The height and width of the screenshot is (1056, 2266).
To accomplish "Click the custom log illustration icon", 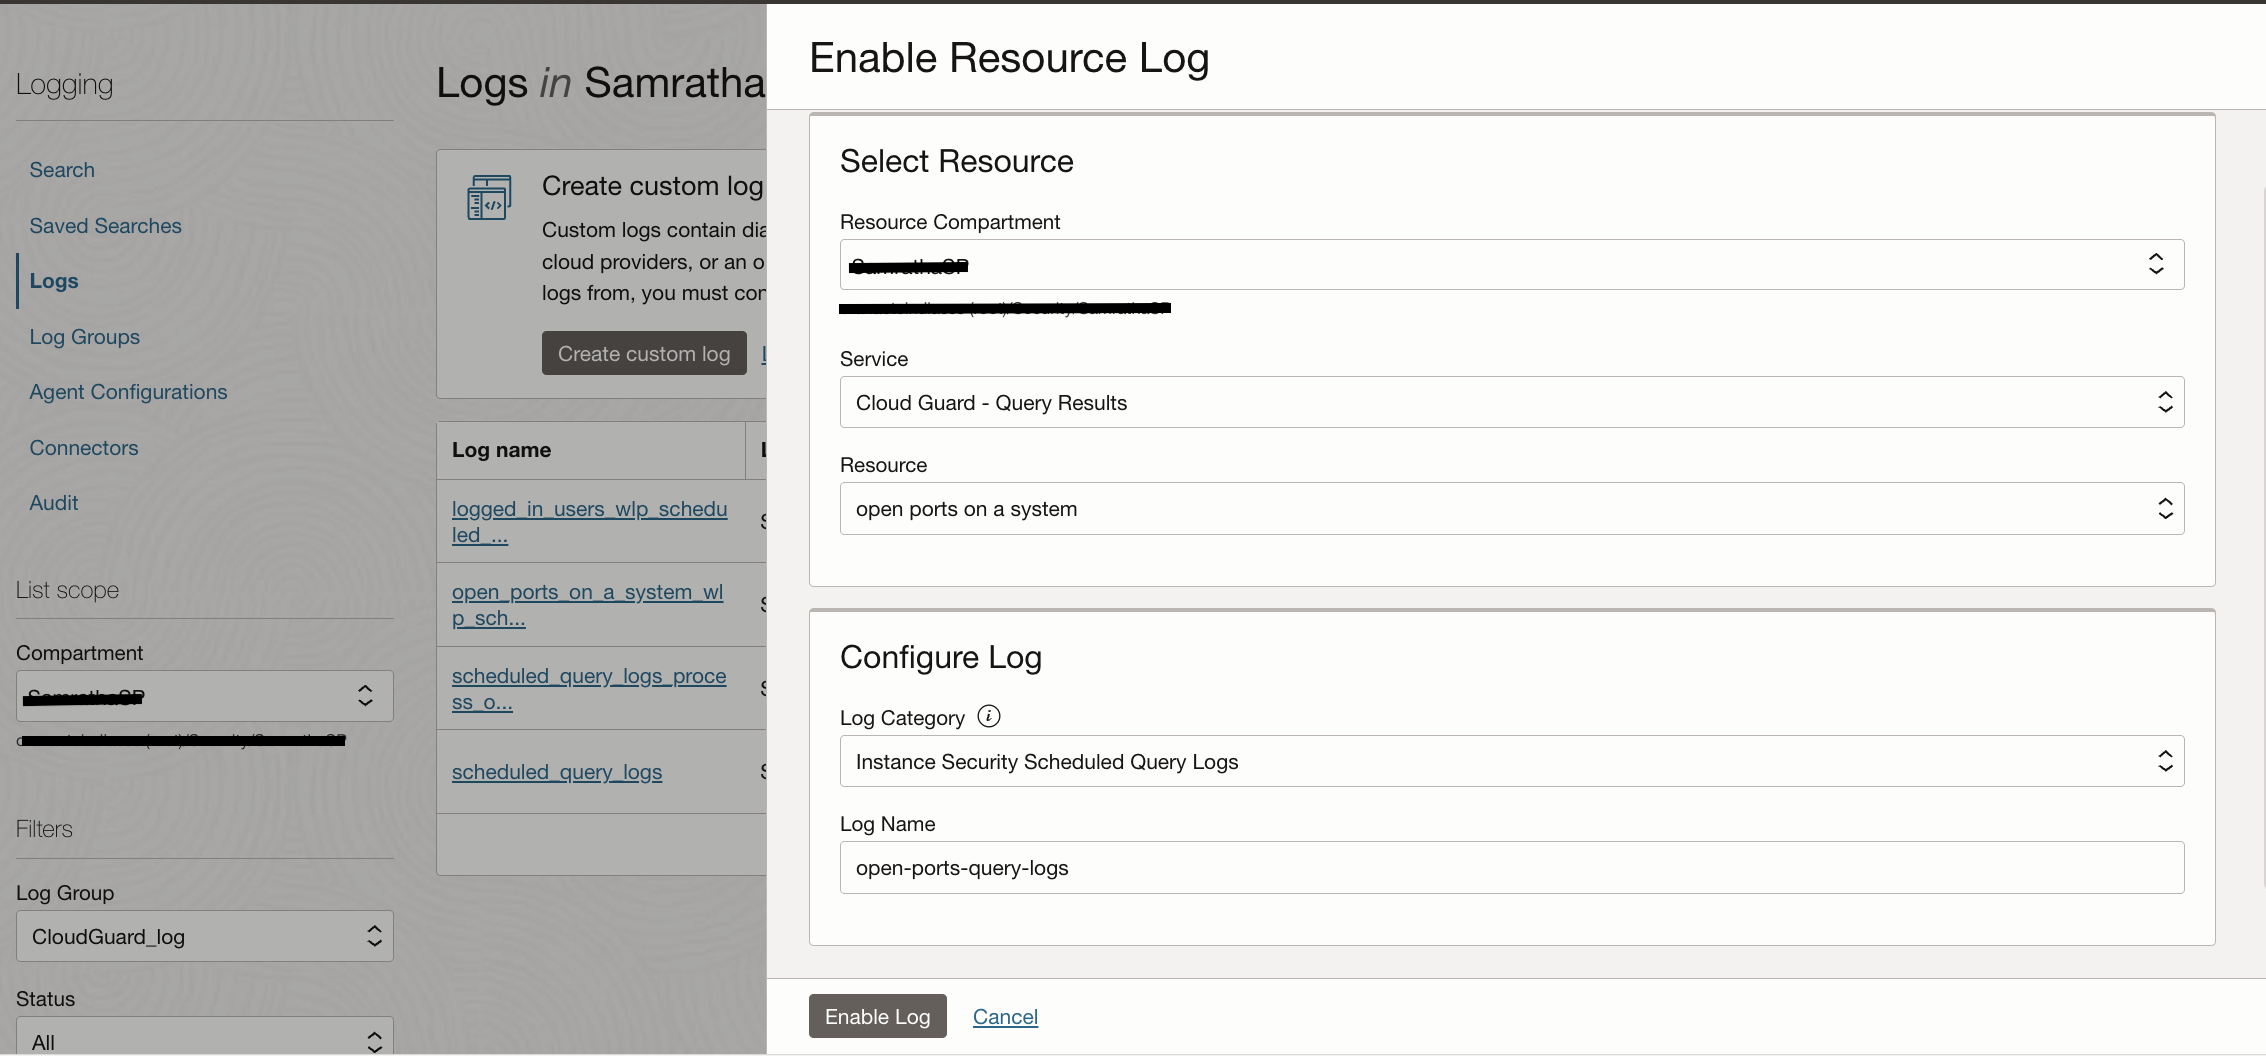I will pos(489,197).
